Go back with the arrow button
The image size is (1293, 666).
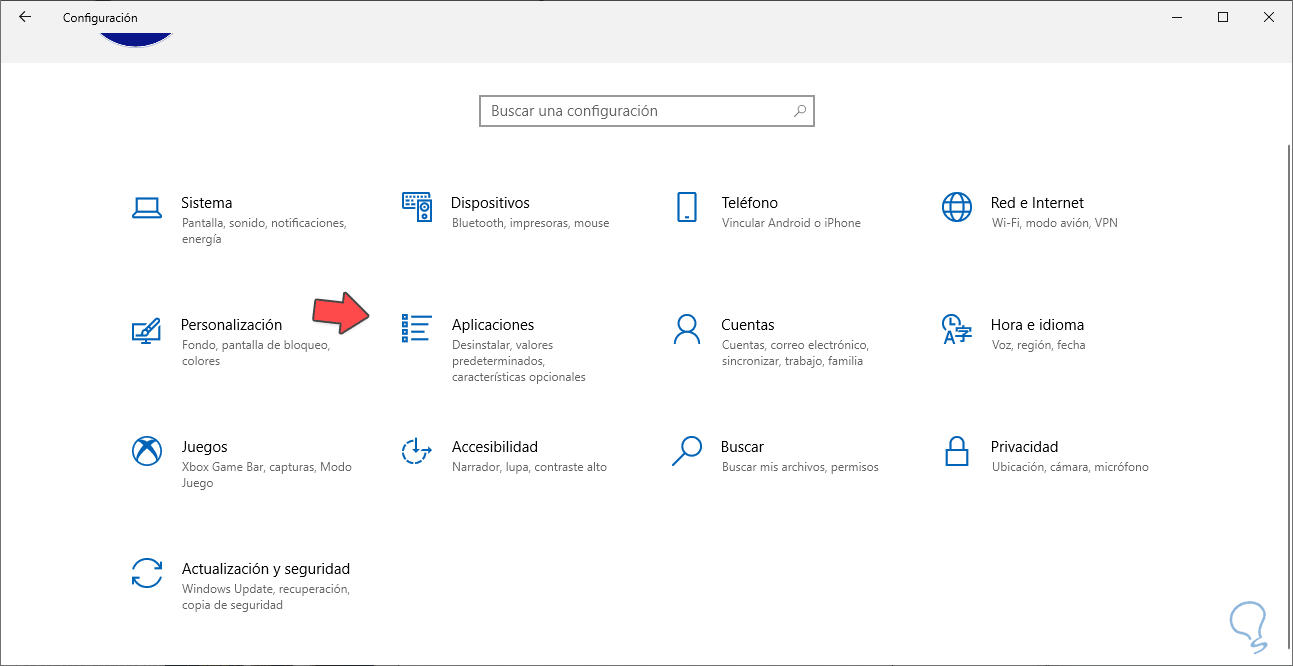pos(25,17)
